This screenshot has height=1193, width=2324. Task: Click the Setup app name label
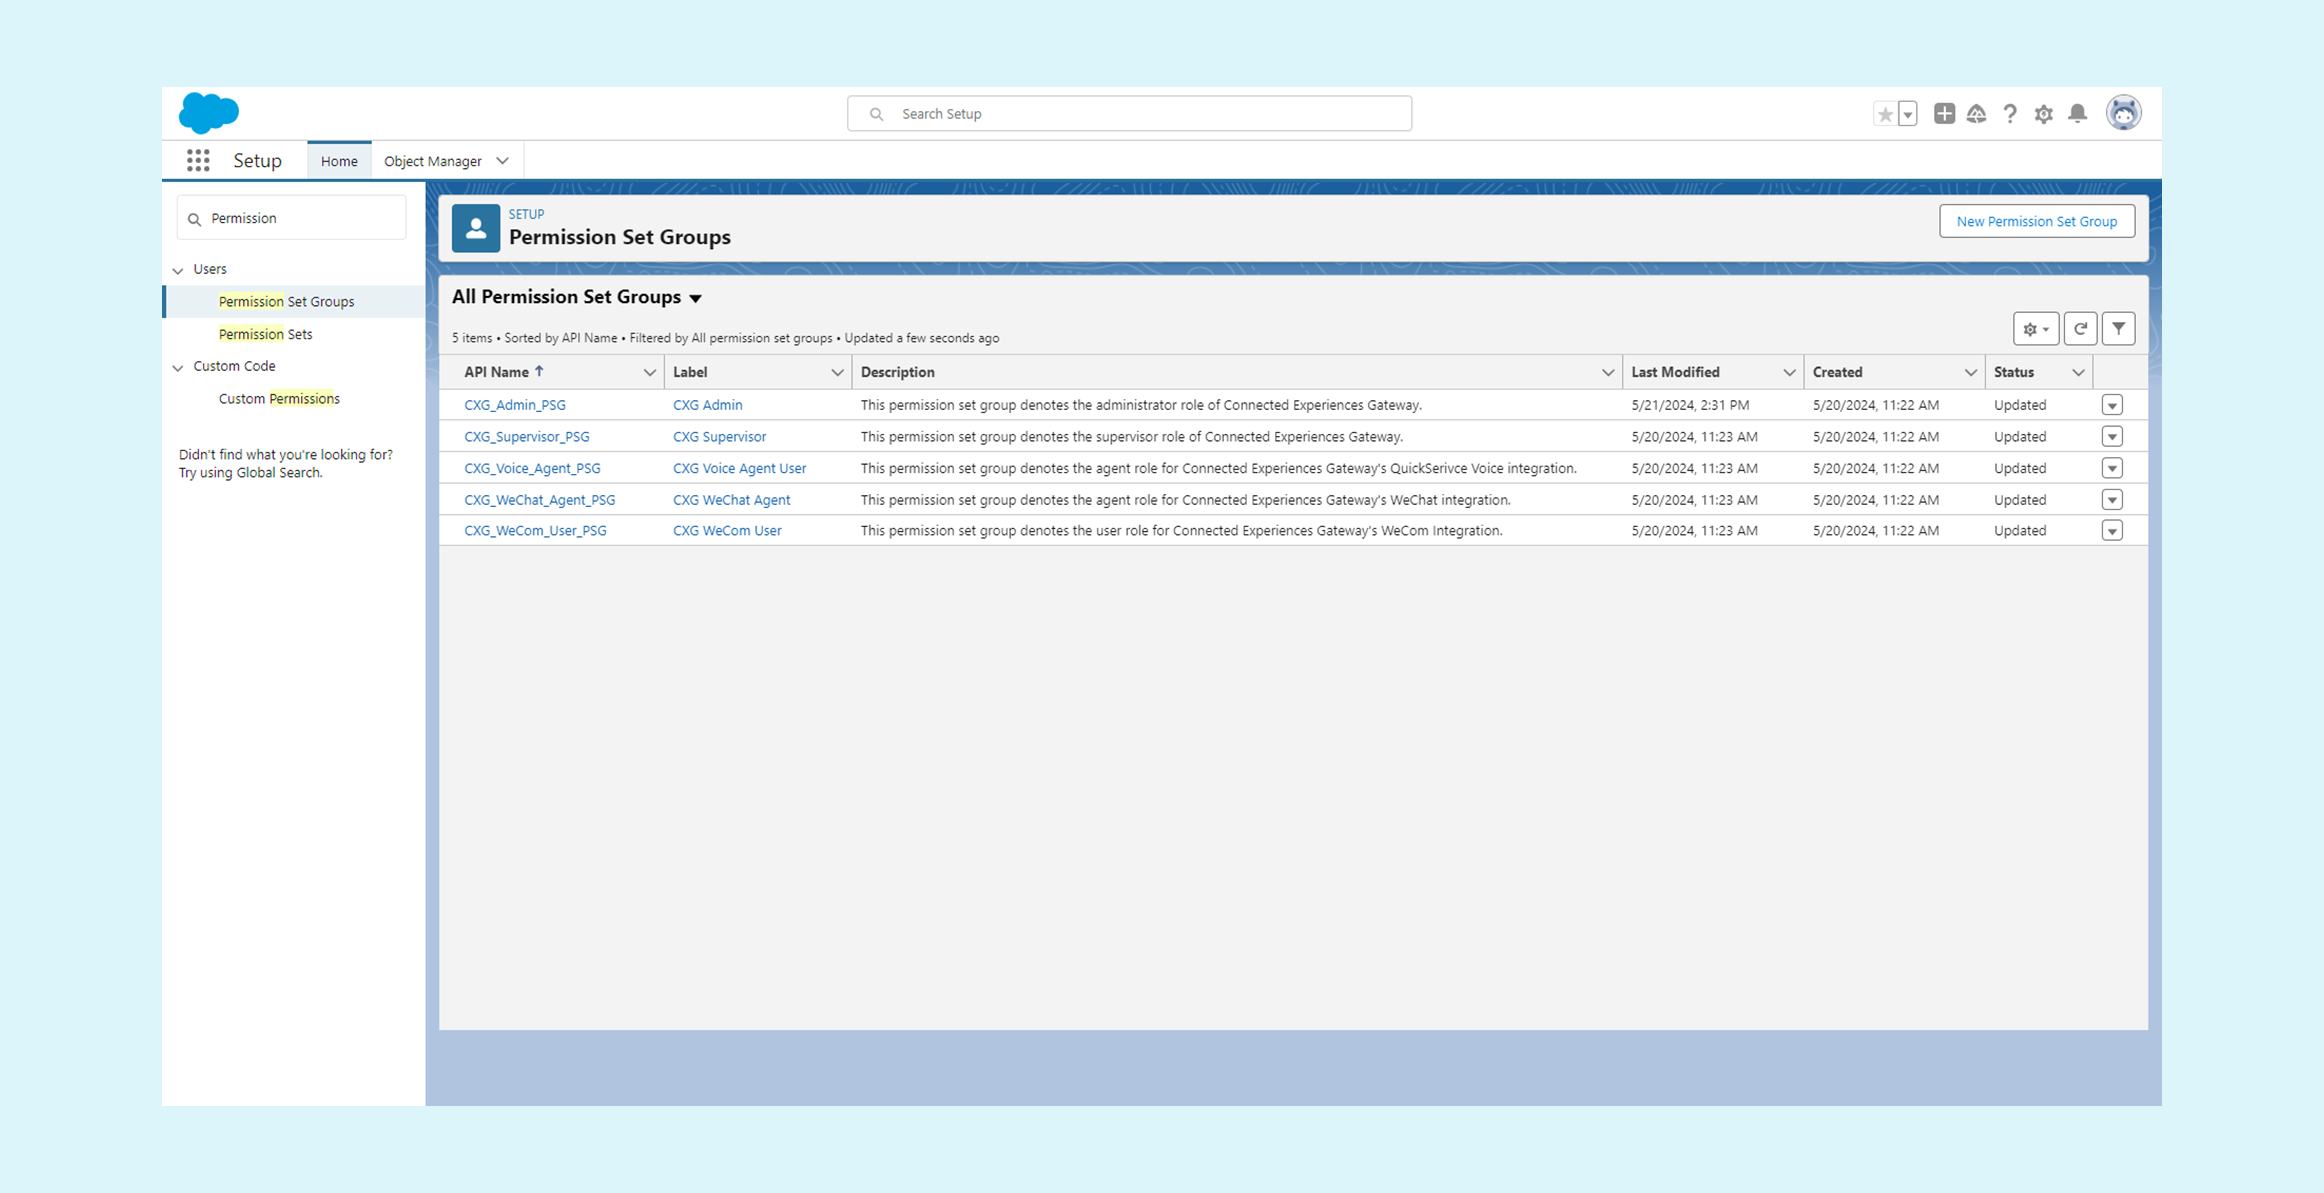[x=257, y=160]
